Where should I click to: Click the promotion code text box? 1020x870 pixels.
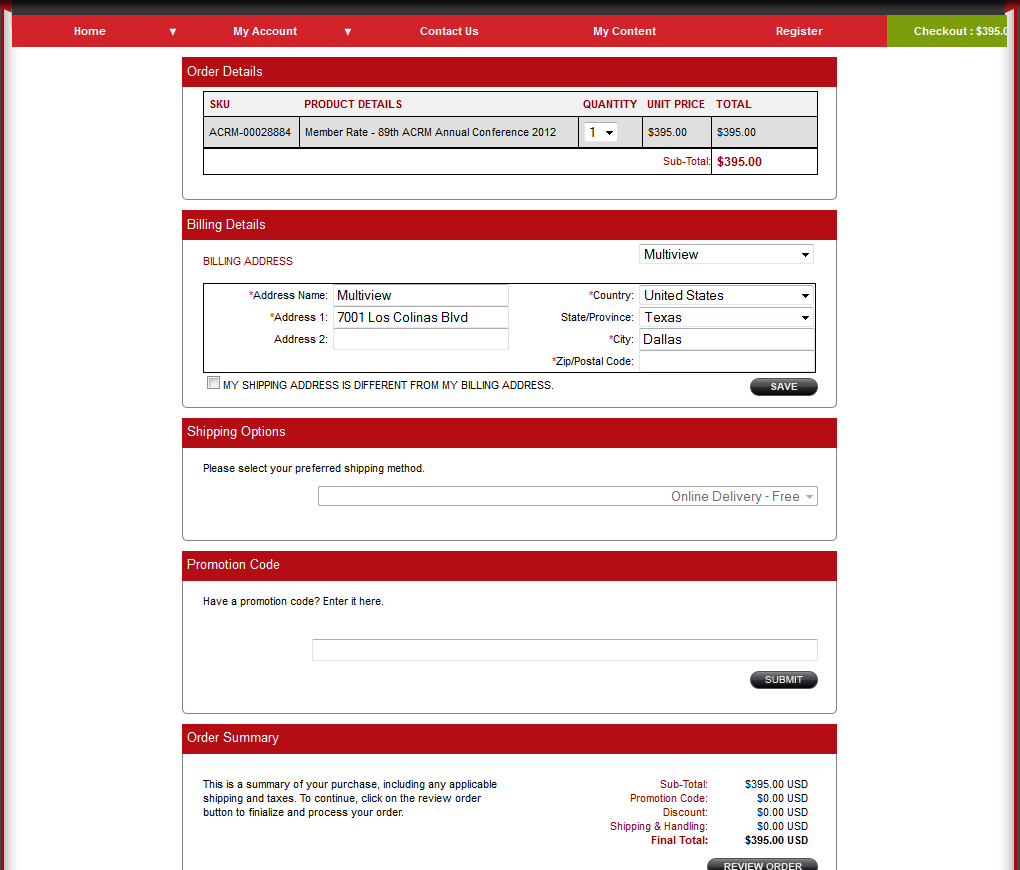[x=564, y=650]
